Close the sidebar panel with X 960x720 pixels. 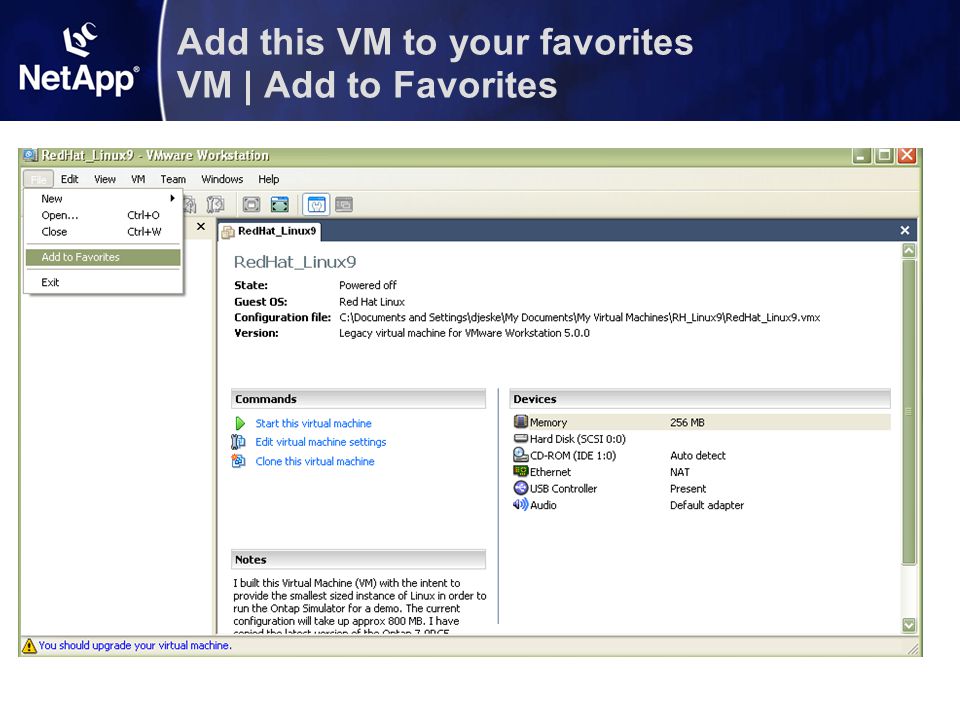coord(201,227)
